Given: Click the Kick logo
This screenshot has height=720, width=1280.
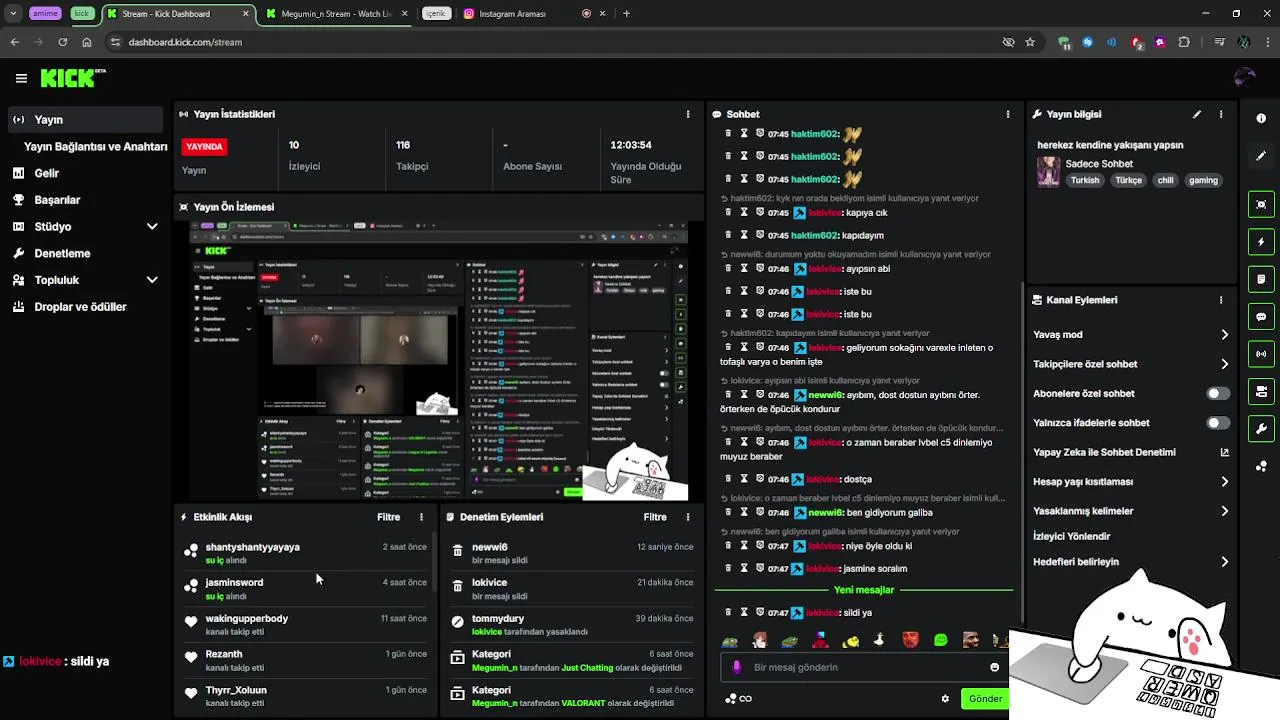Looking at the screenshot, I should (x=73, y=78).
